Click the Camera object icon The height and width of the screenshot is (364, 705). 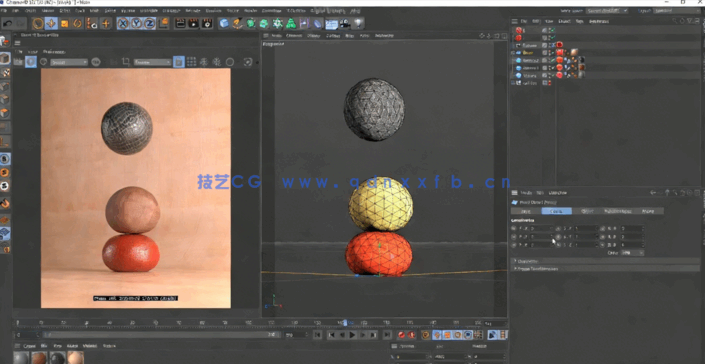[345, 23]
